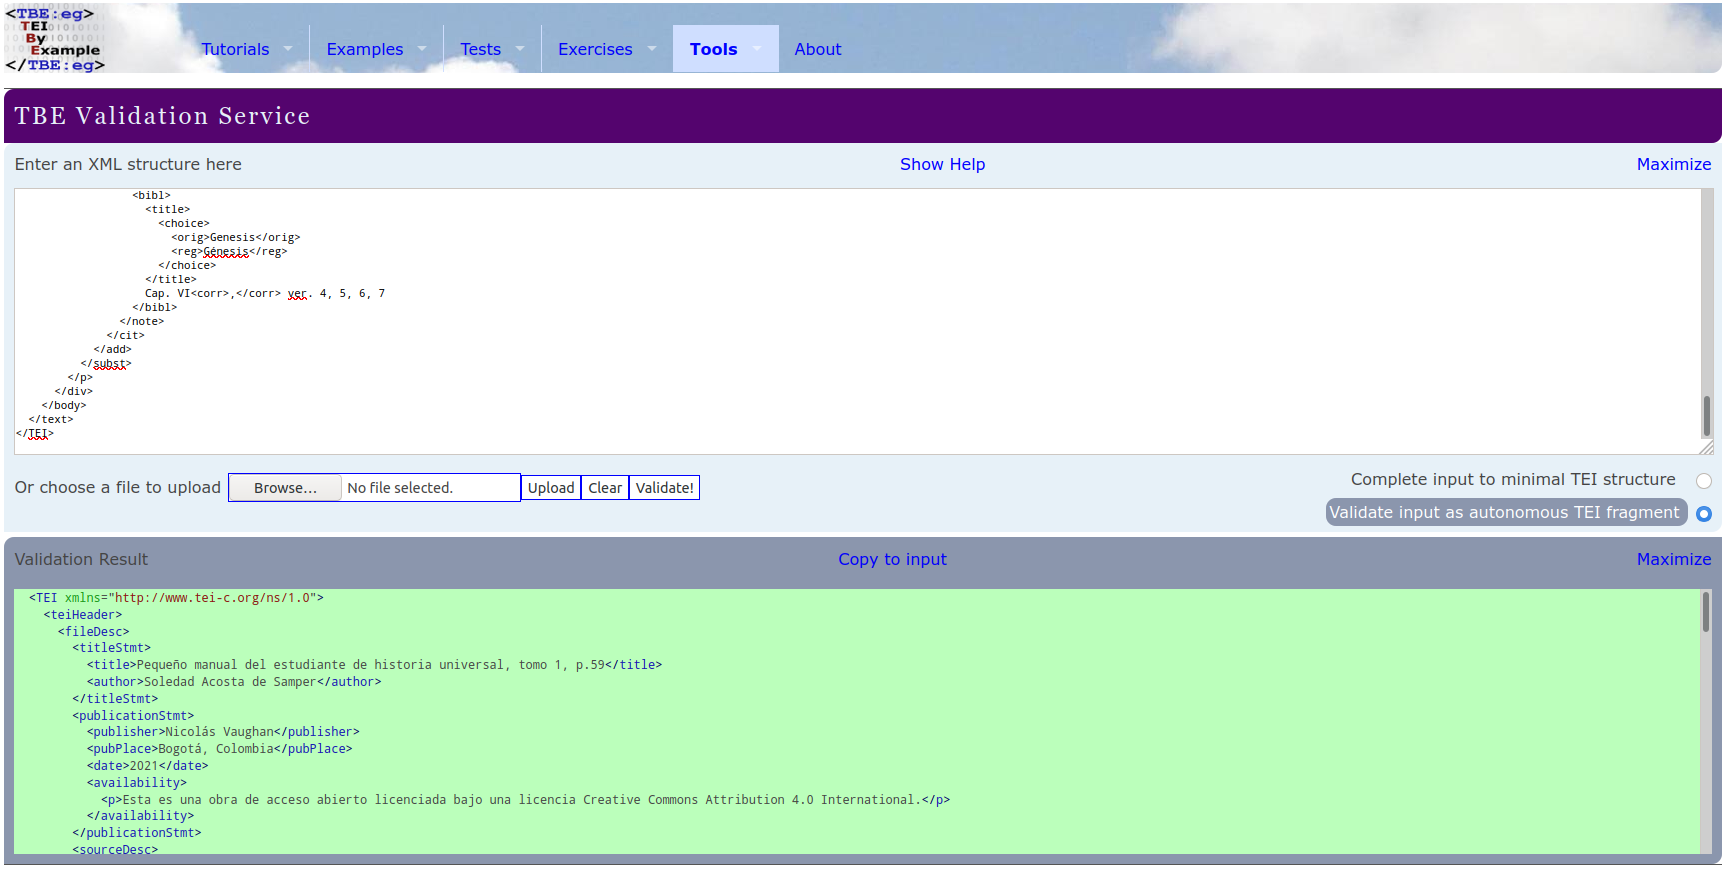Open the Tutorials menu item
Viewport: 1729px width, 873px height.
point(235,49)
